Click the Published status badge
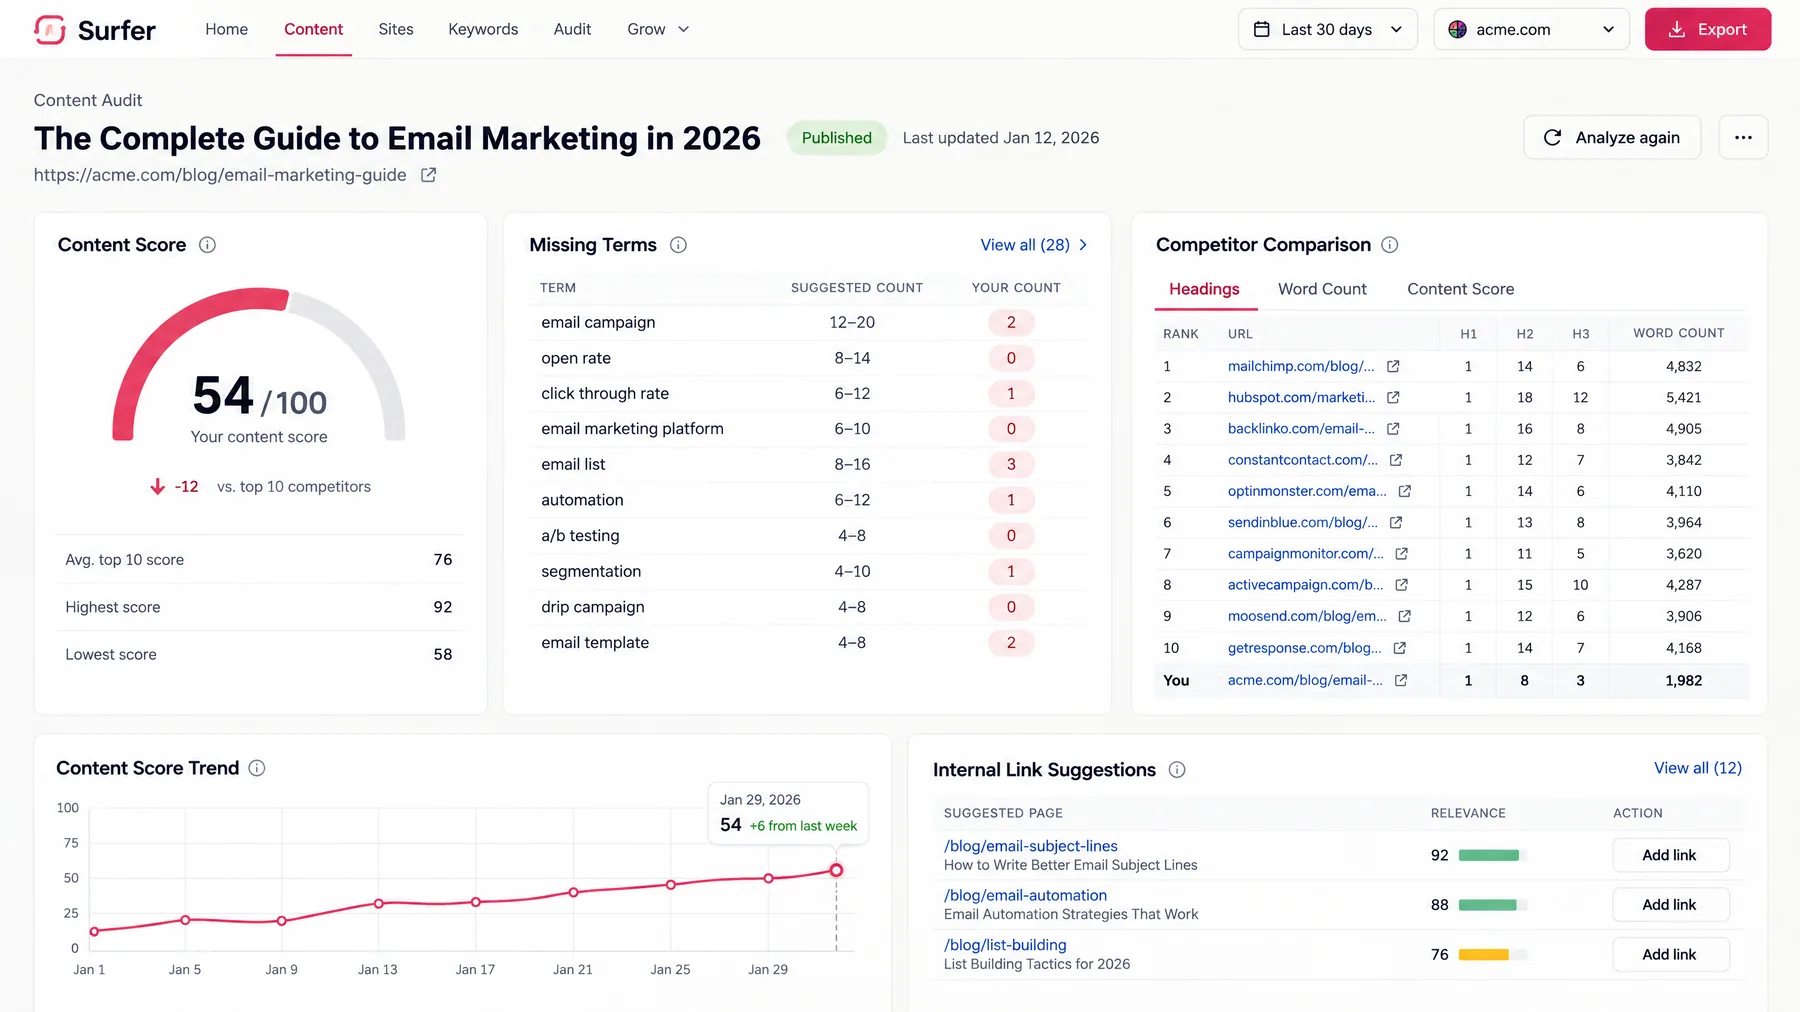This screenshot has width=1800, height=1012. coord(836,138)
